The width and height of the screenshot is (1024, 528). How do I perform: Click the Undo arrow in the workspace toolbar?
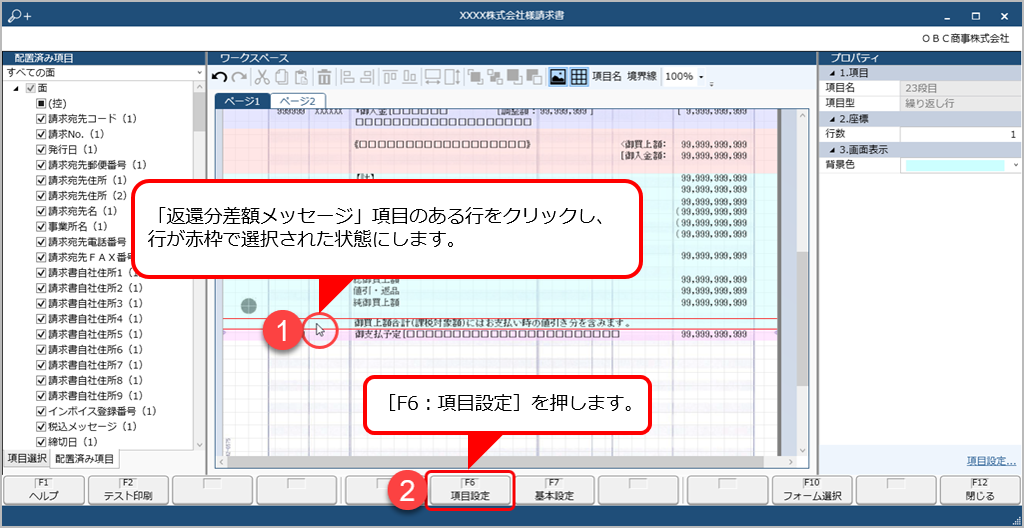[x=221, y=77]
